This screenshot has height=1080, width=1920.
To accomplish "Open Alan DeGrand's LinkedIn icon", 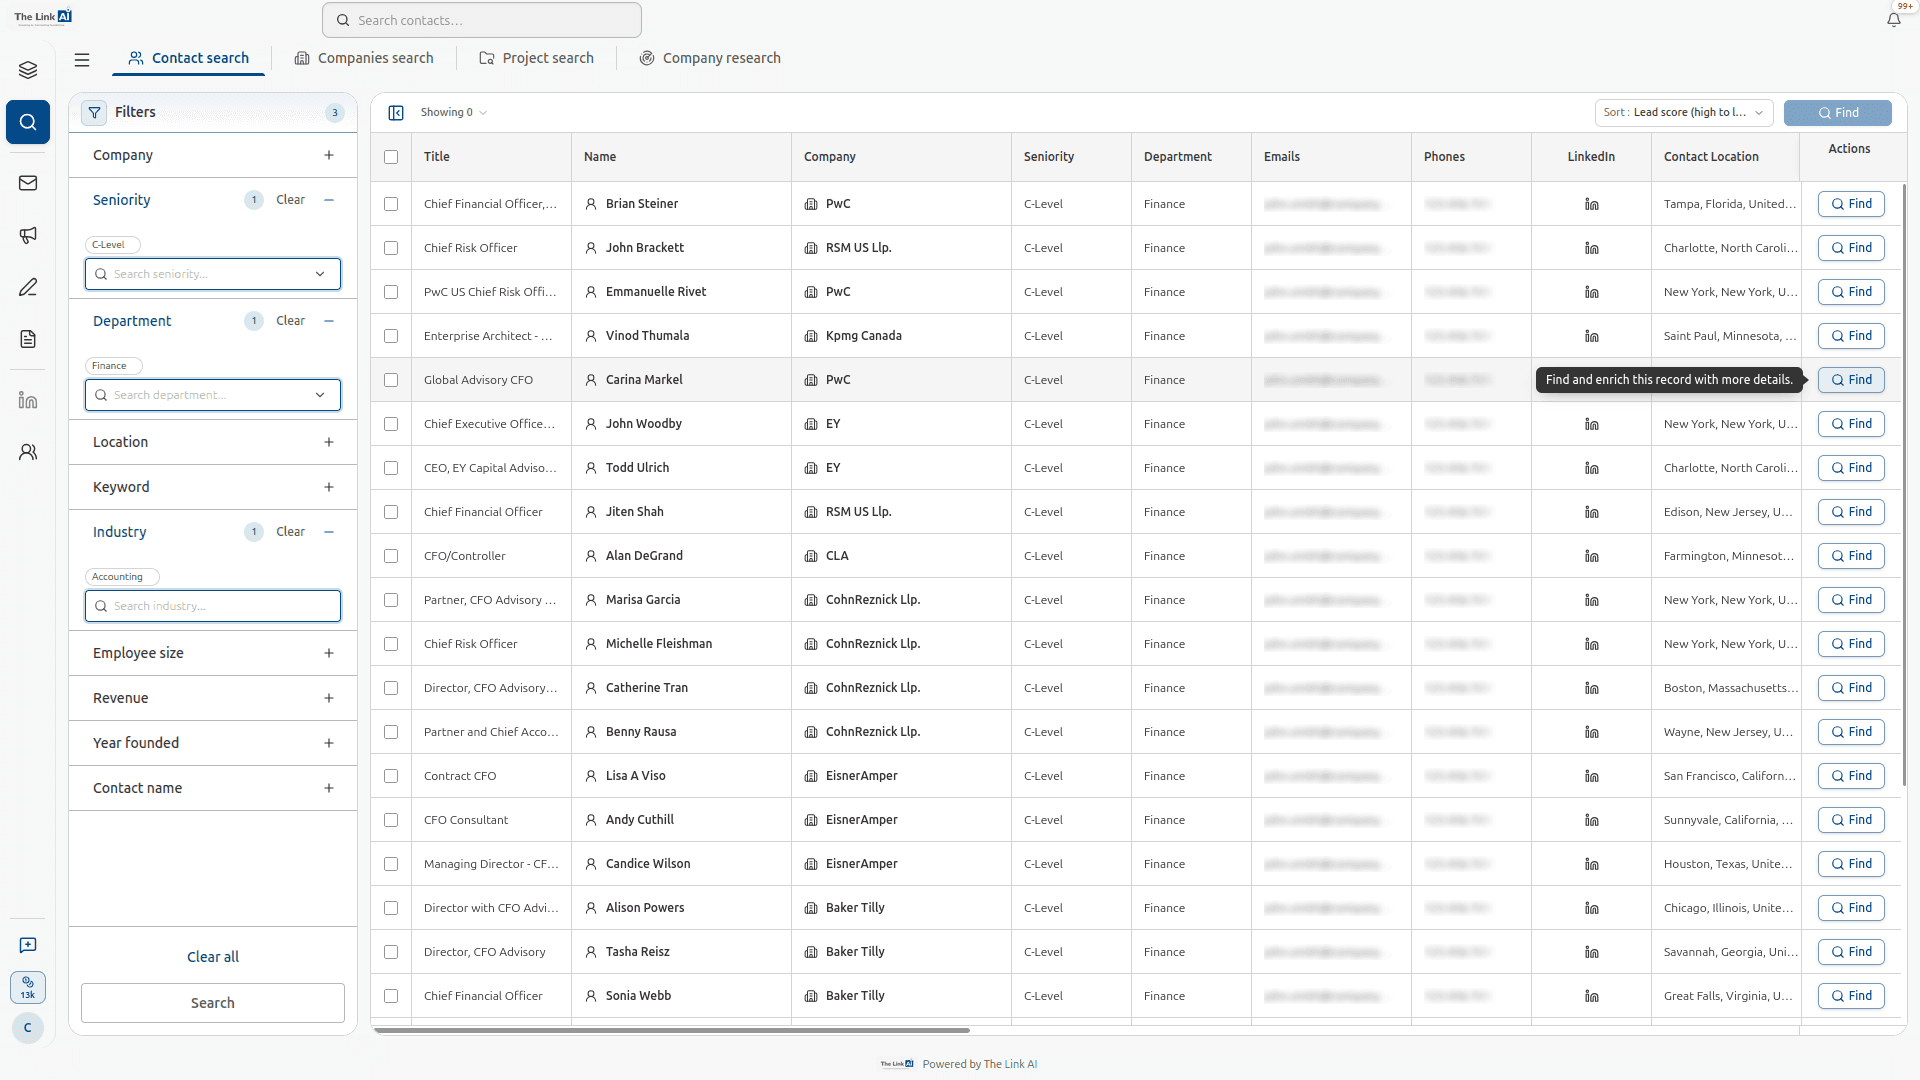I will tap(1591, 556).
